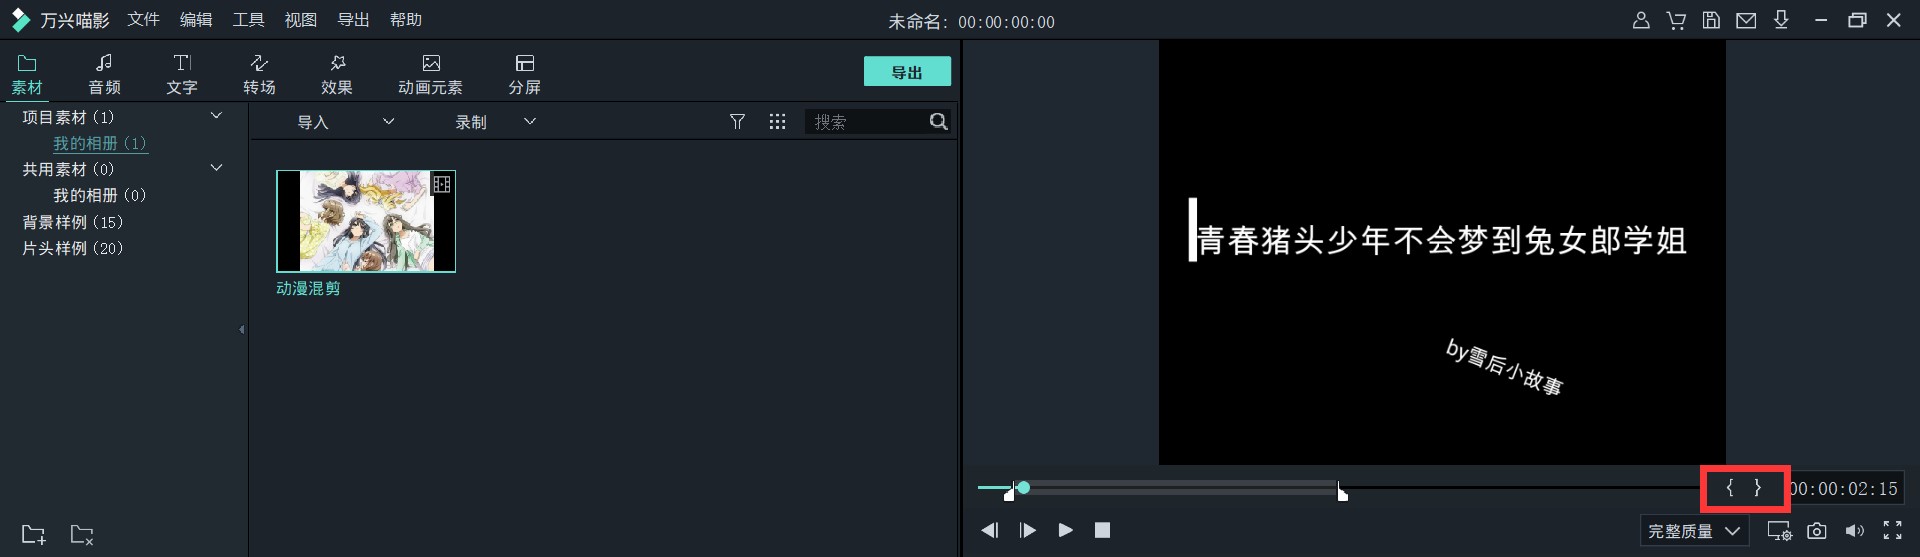Stop the preview playback
The height and width of the screenshot is (557, 1920).
coord(1102,530)
